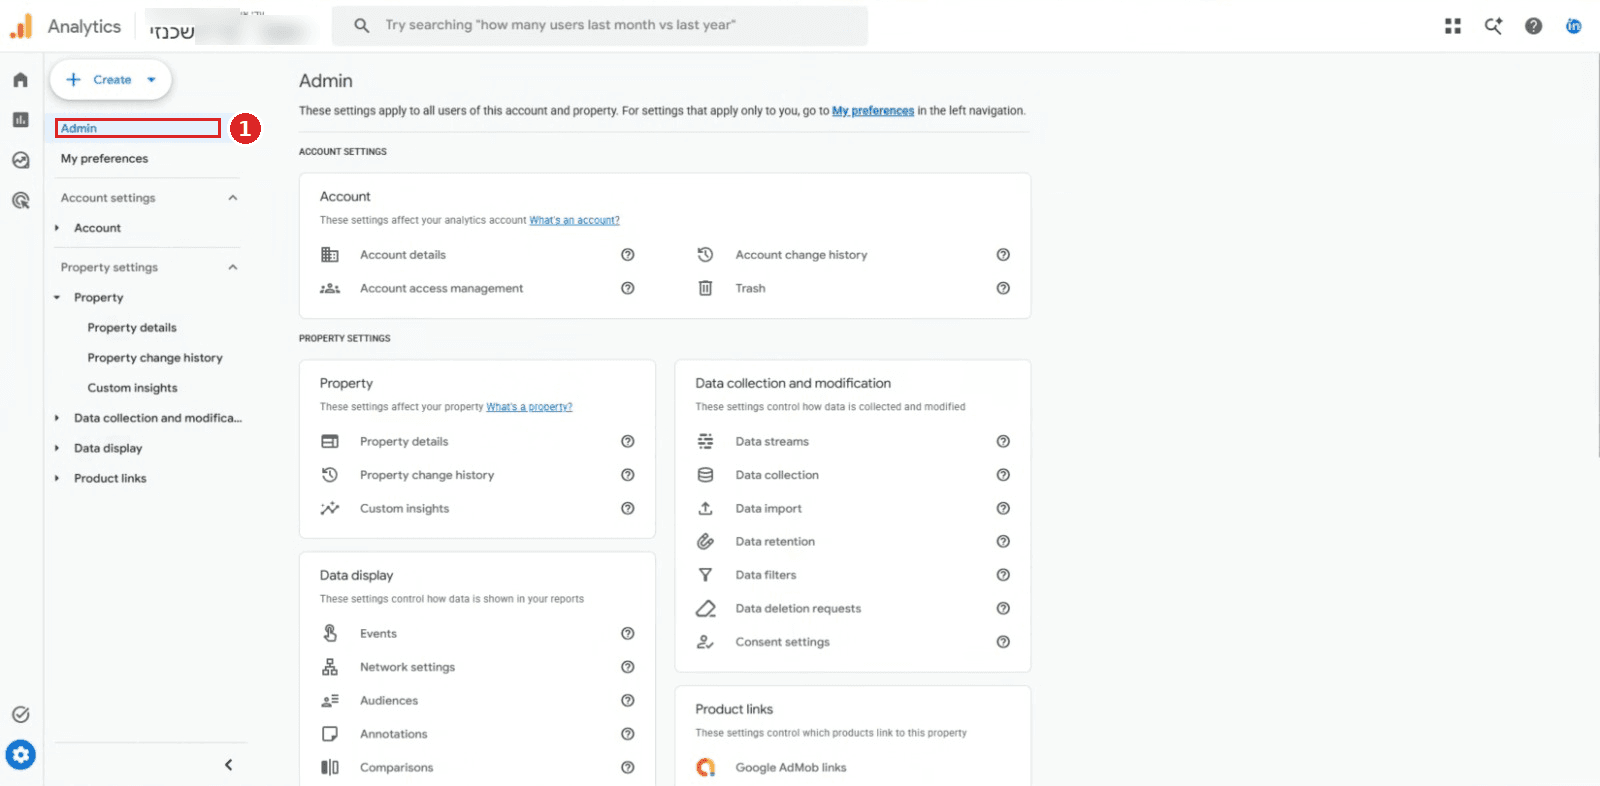Open the insights search sparkle icon
The height and width of the screenshot is (786, 1600).
(1493, 26)
